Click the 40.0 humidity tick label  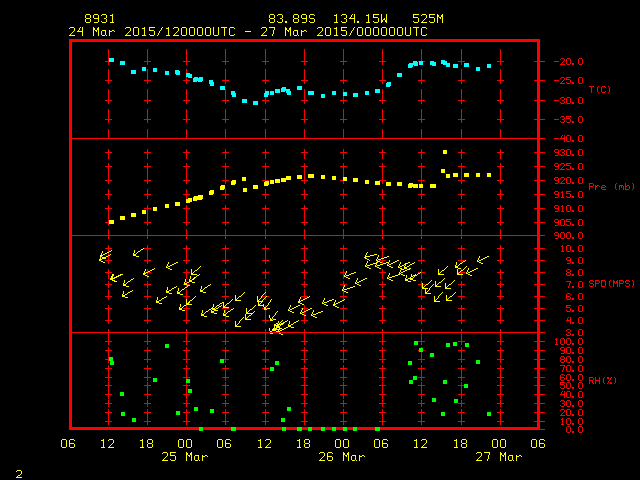coord(571,395)
